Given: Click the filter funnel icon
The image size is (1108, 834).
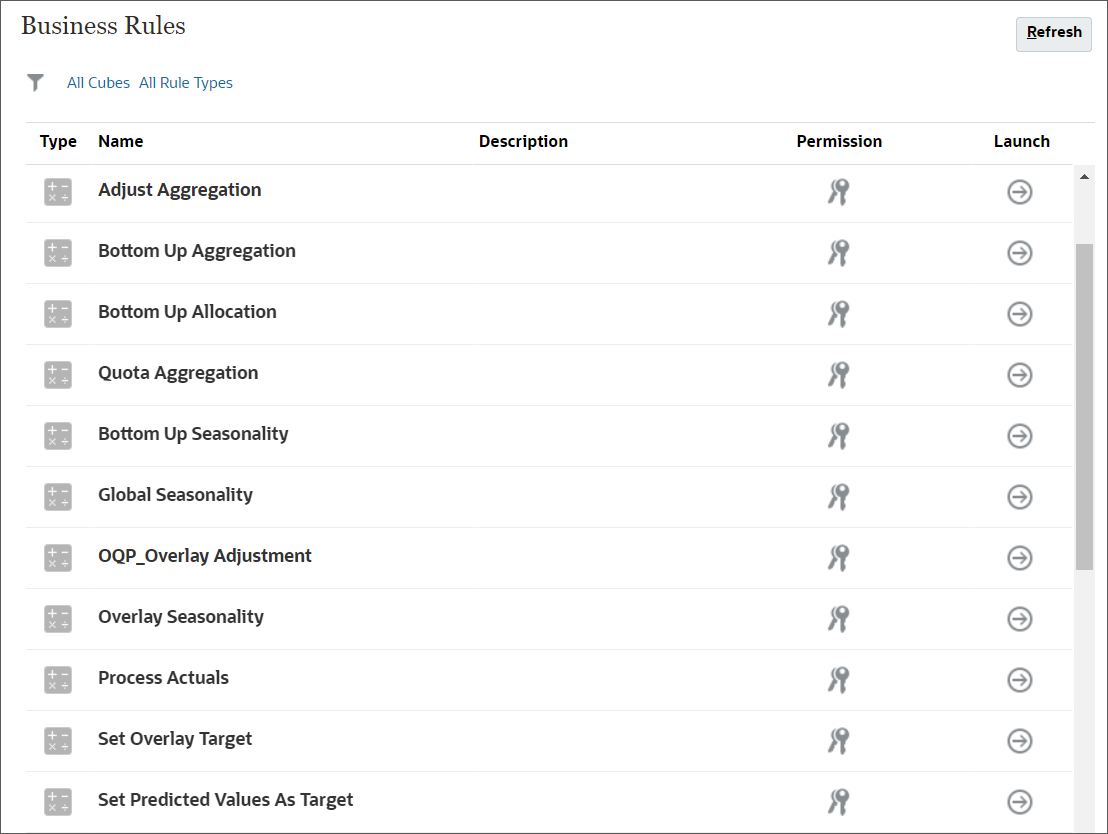Looking at the screenshot, I should [x=36, y=82].
